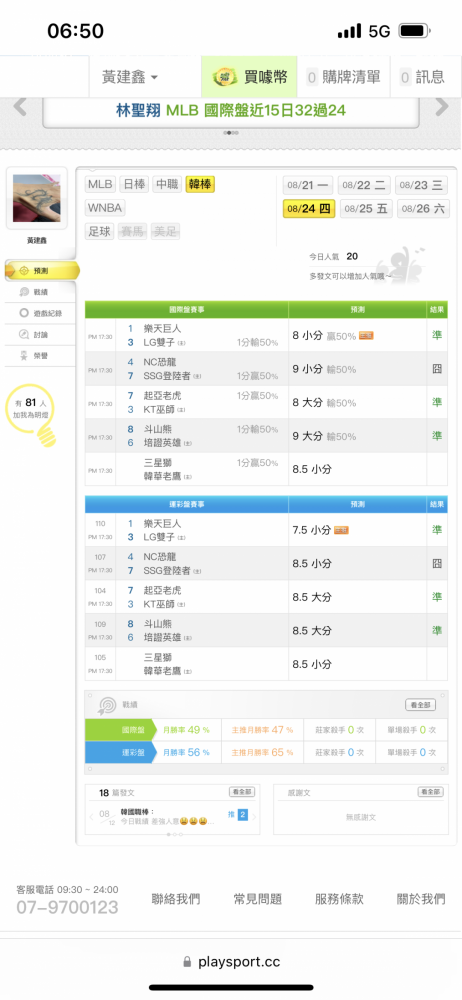Click 看全部 button in 戰績 section
462x1000 pixels.
pos(421,705)
